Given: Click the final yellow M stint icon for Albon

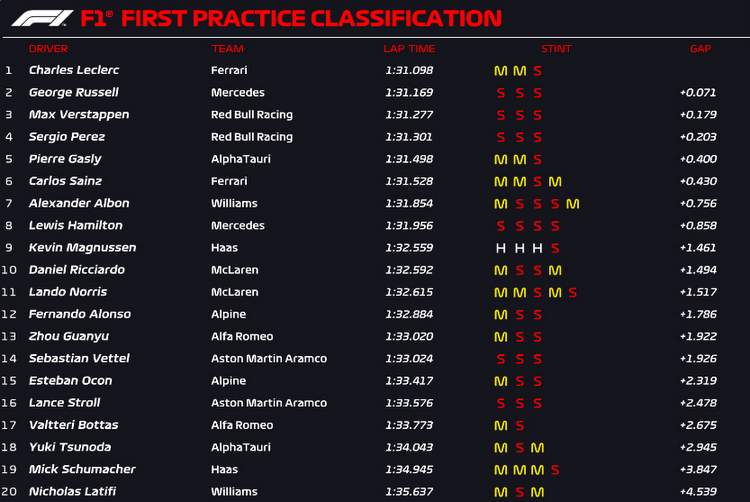Looking at the screenshot, I should (573, 204).
